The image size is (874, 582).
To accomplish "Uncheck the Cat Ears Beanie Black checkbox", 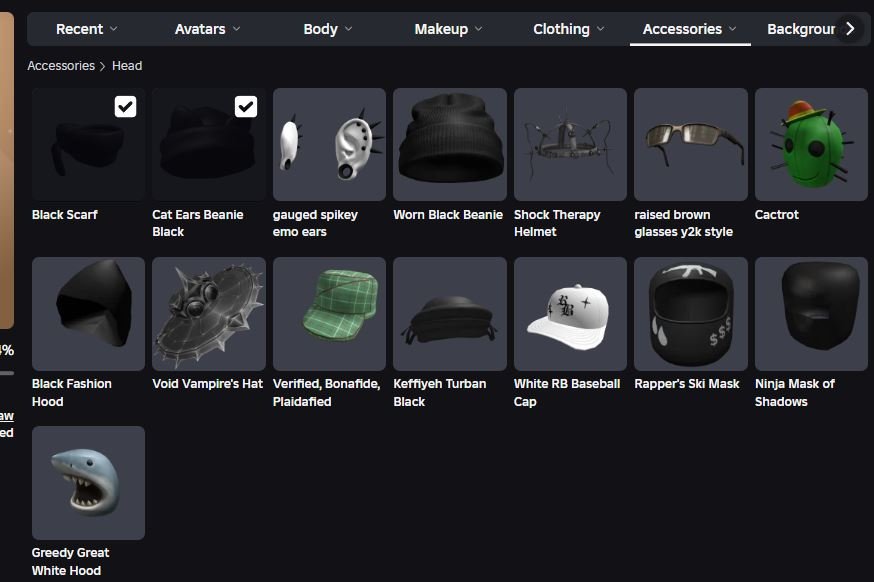I will 246,106.
